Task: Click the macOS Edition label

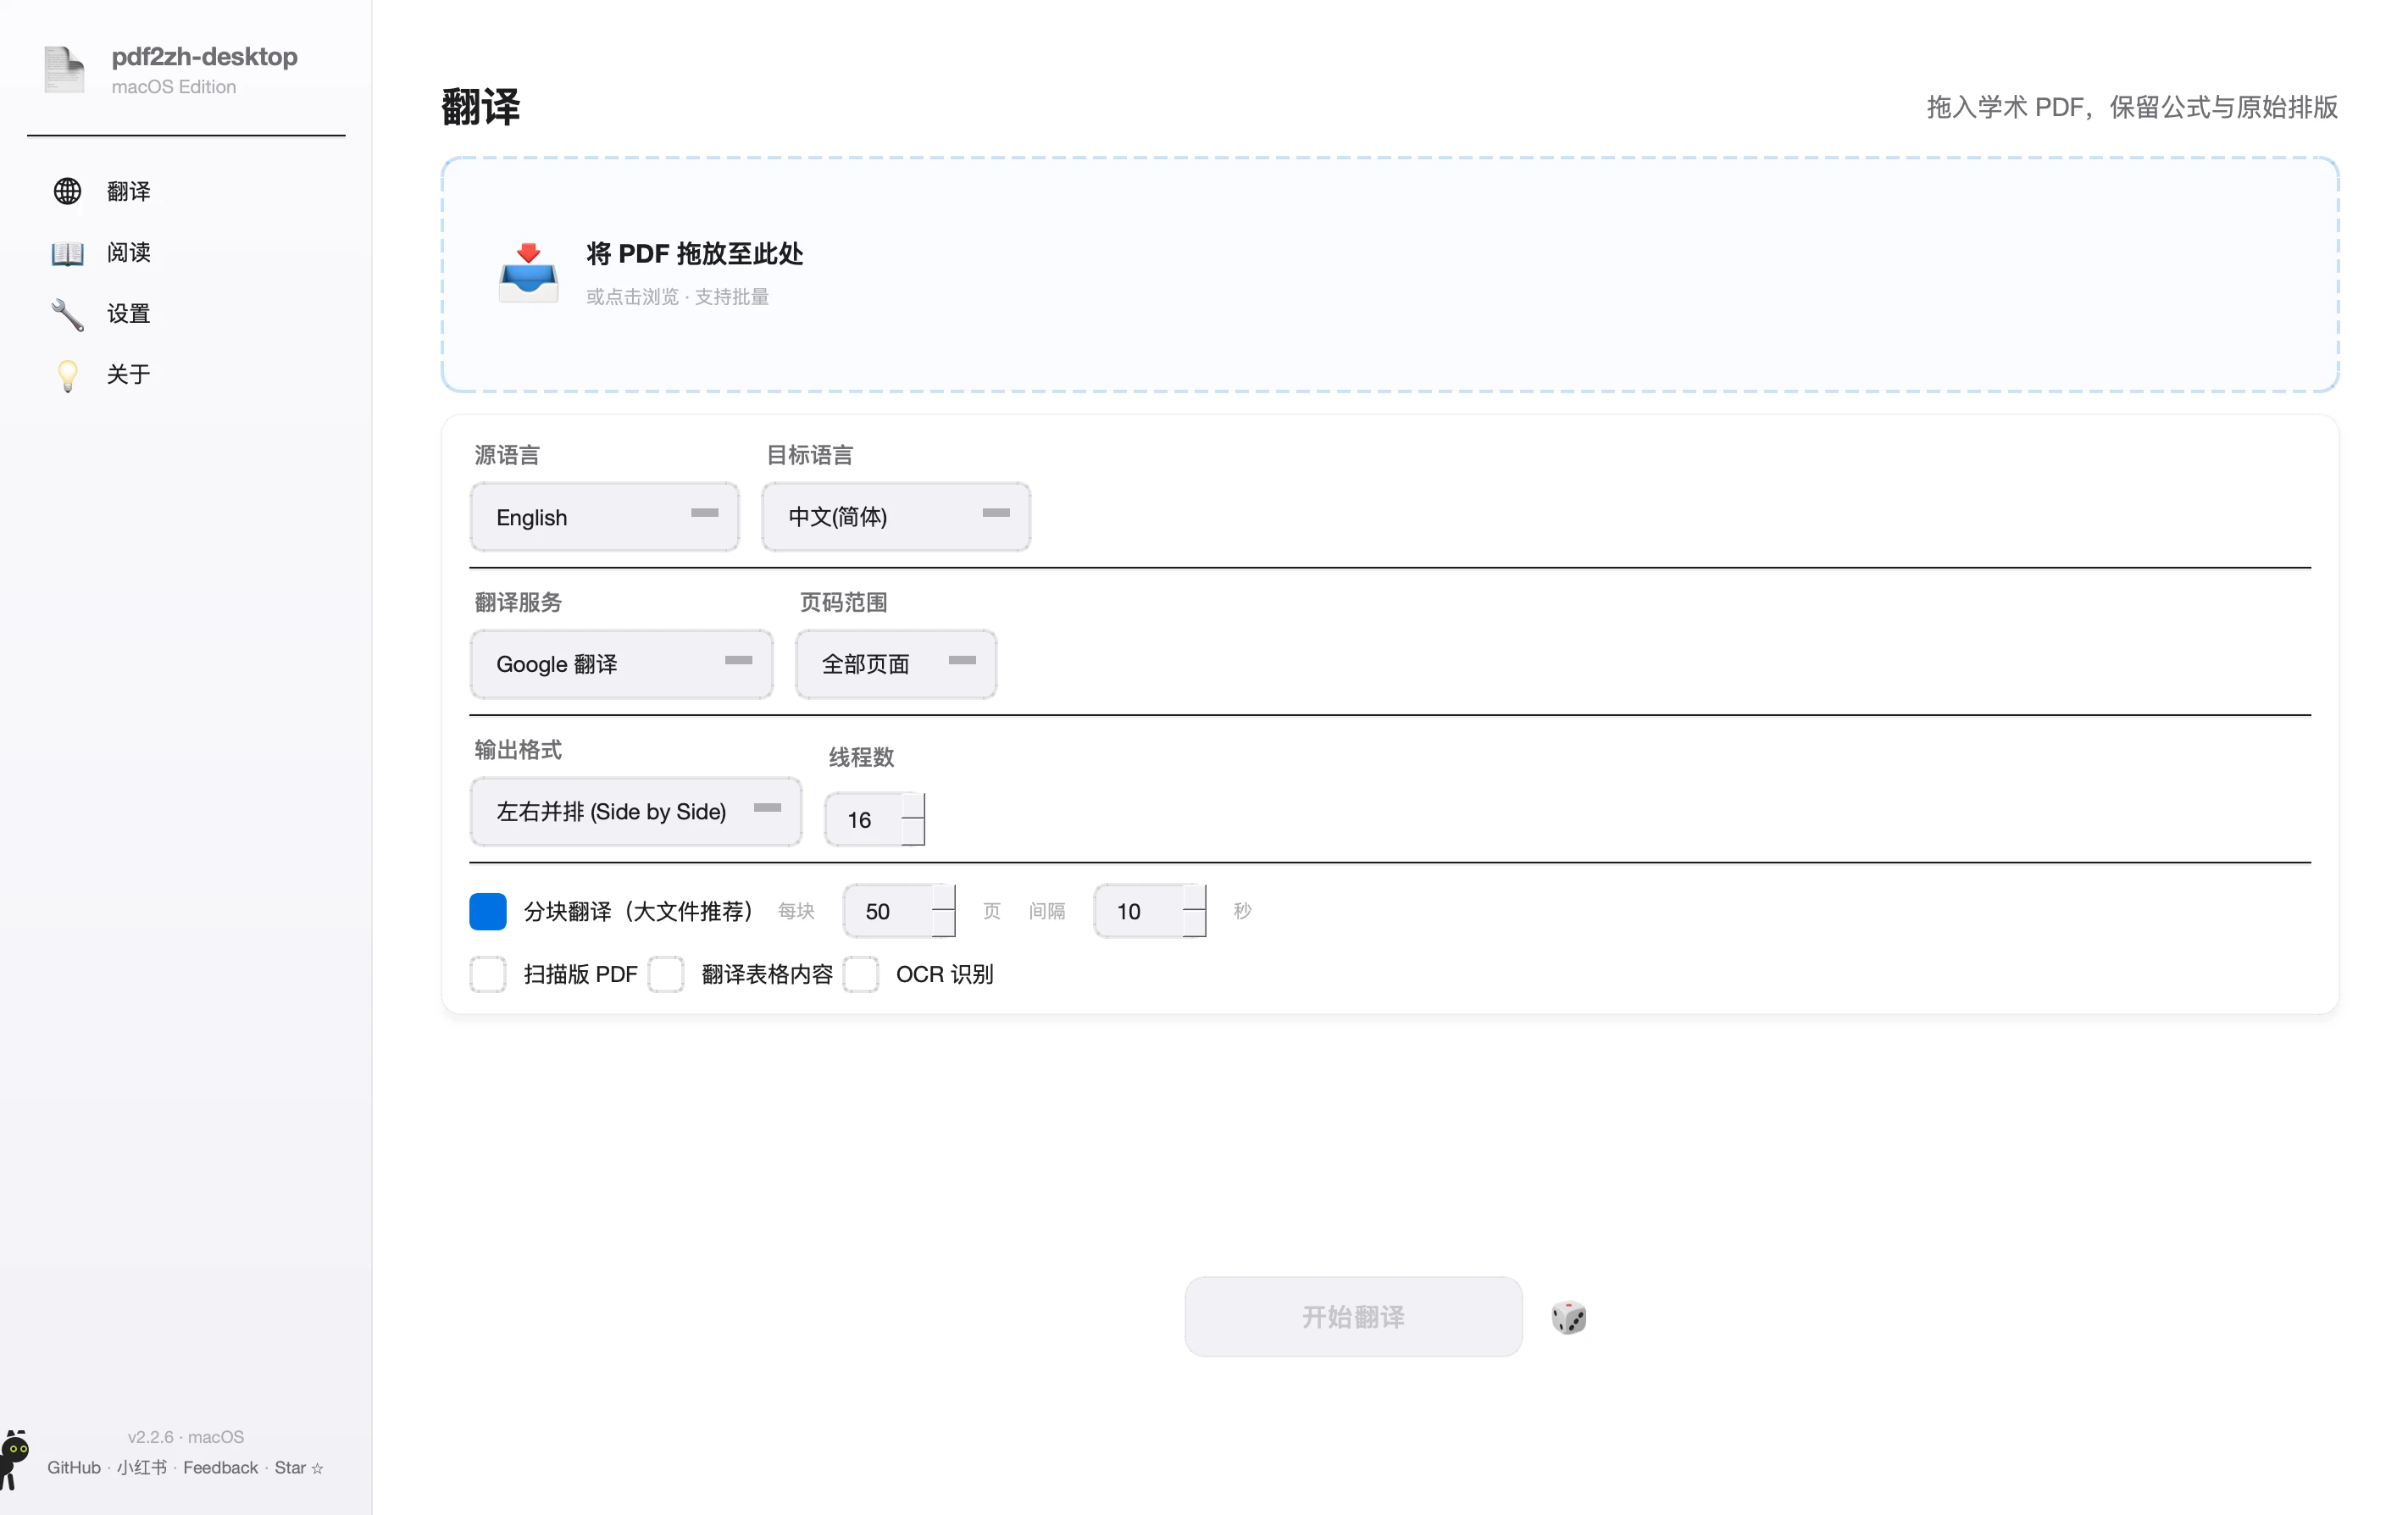Action: [x=174, y=87]
